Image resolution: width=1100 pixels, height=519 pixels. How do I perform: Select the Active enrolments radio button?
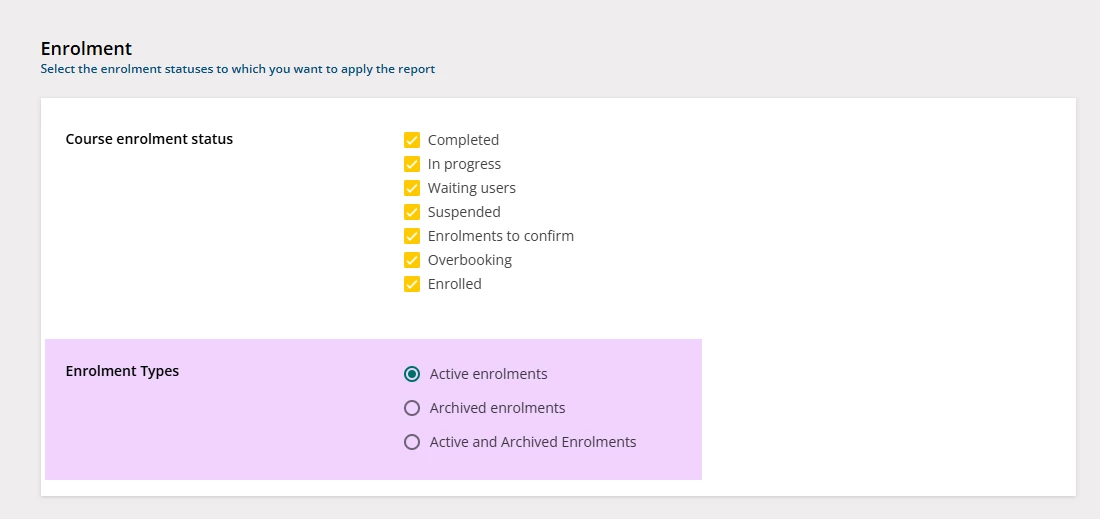[x=412, y=374]
